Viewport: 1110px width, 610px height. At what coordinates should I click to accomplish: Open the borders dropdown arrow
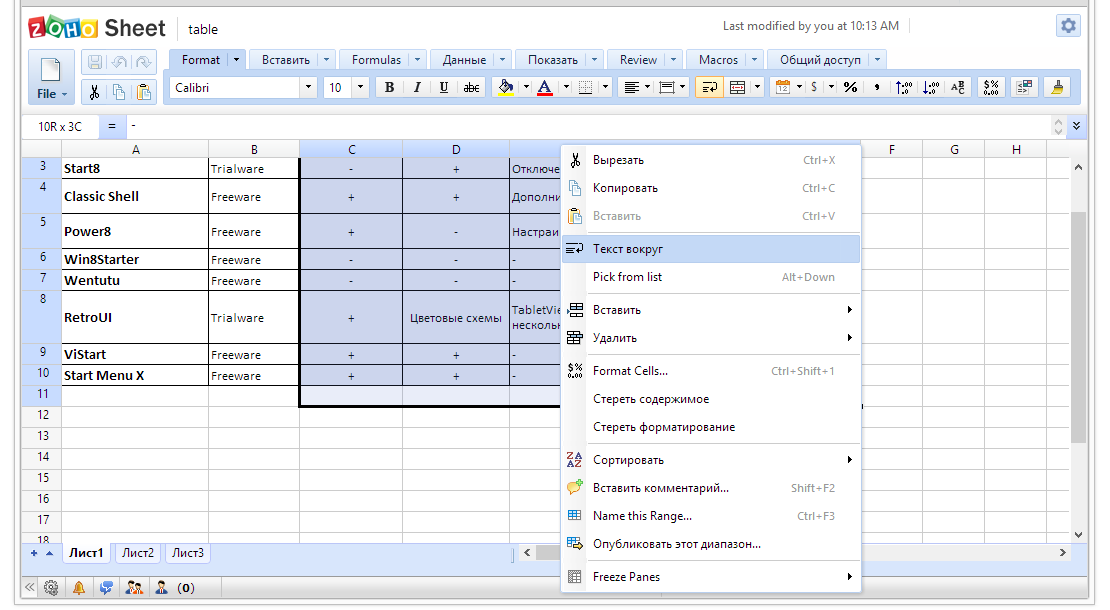pyautogui.click(x=605, y=87)
